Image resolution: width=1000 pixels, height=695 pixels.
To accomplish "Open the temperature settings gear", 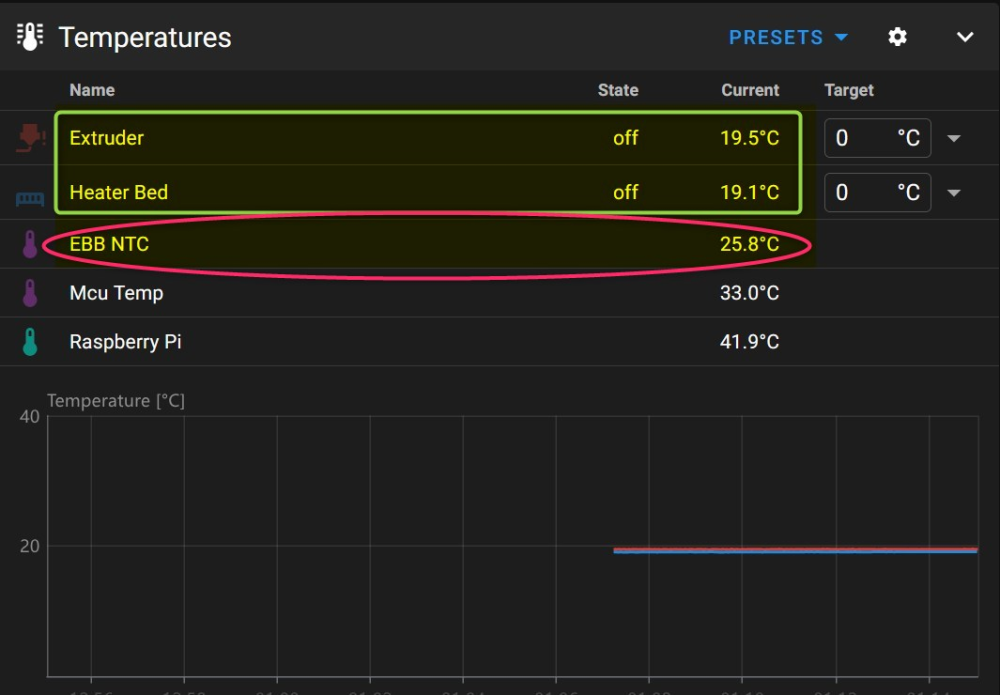I will coord(897,37).
